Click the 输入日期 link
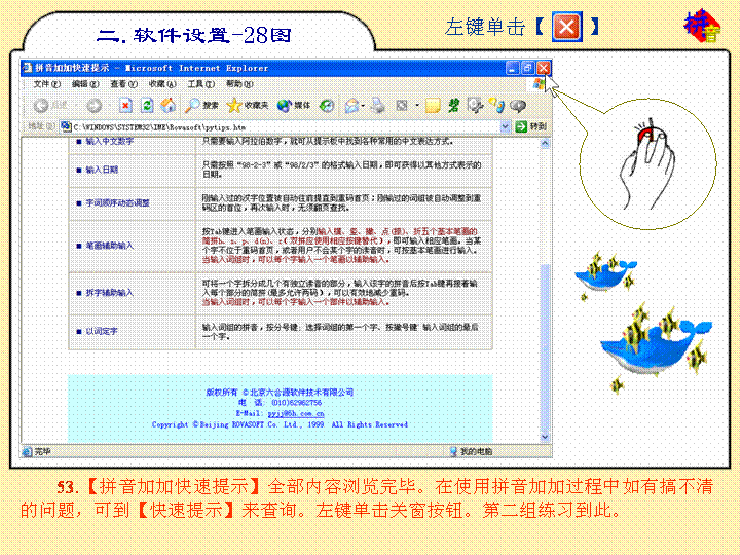 click(x=101, y=170)
